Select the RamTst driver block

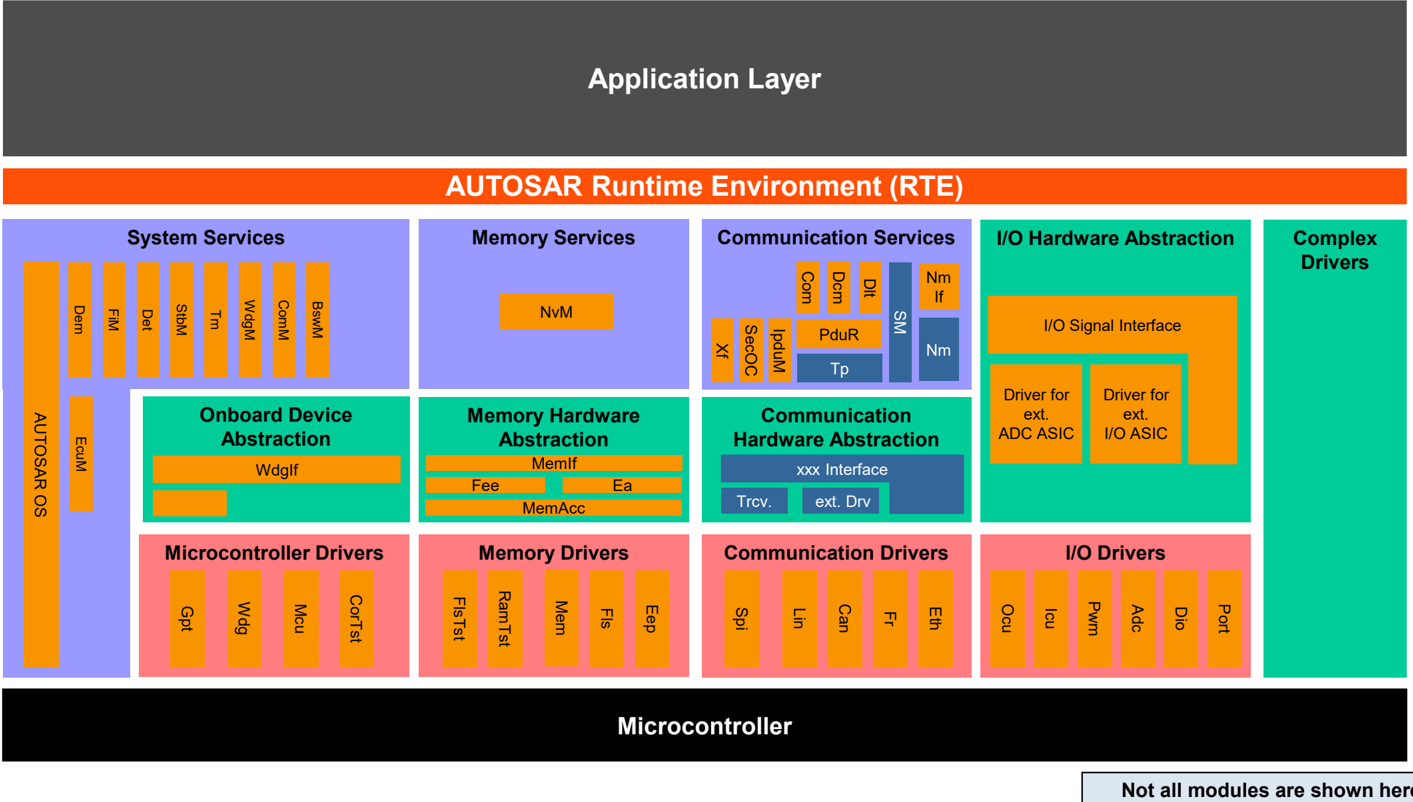pos(505,618)
